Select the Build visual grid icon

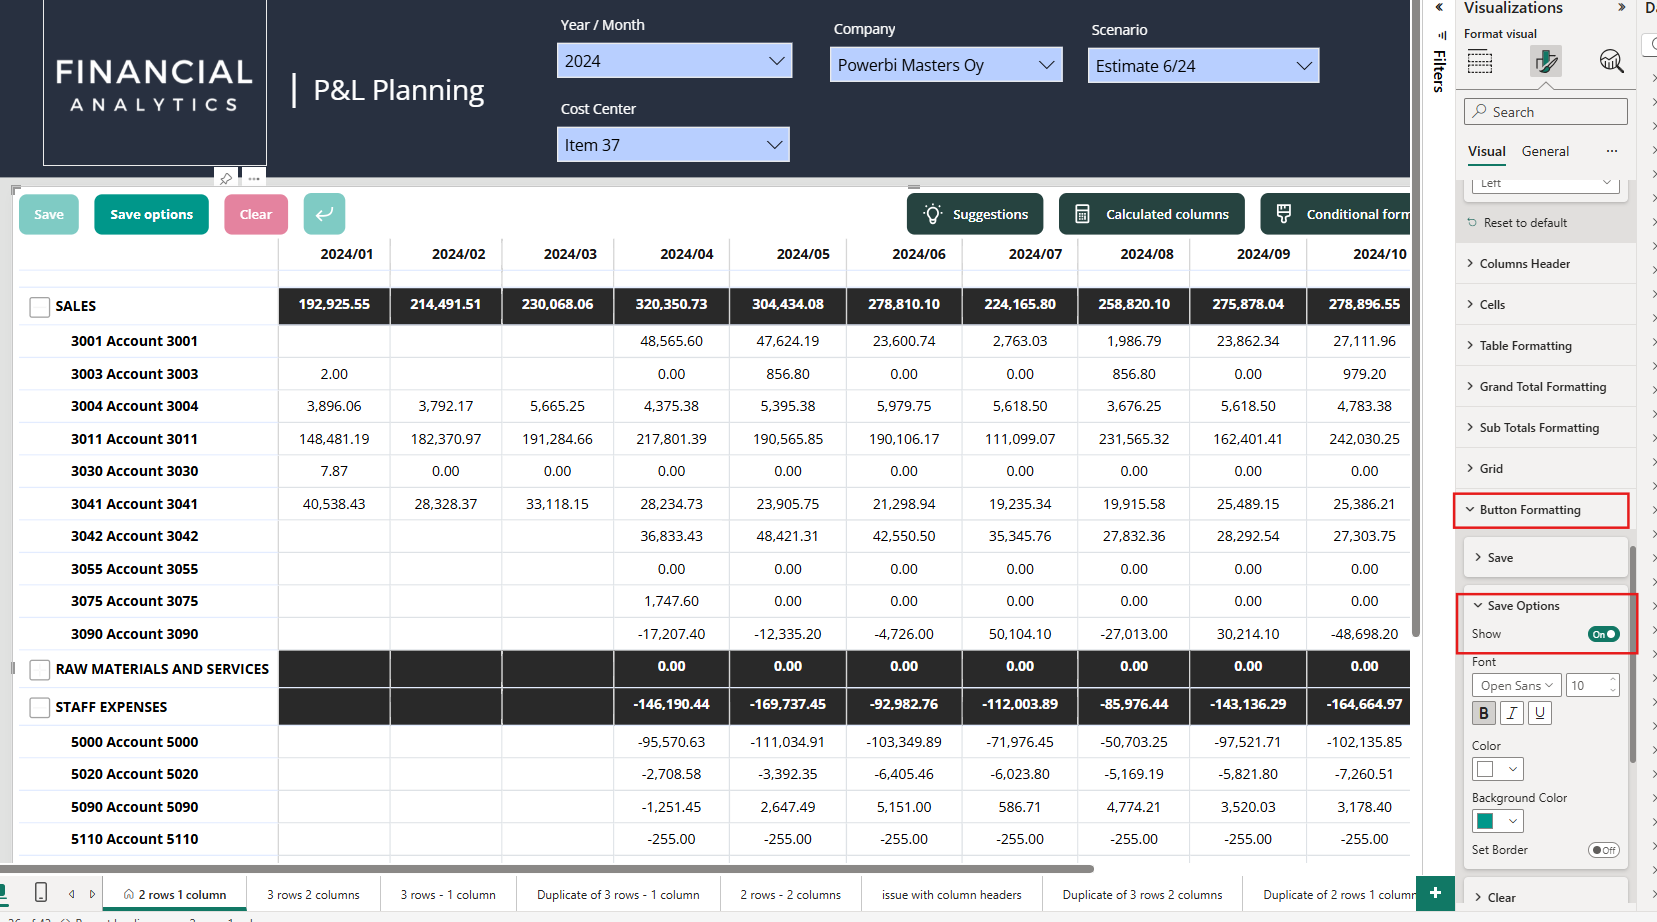(1480, 62)
